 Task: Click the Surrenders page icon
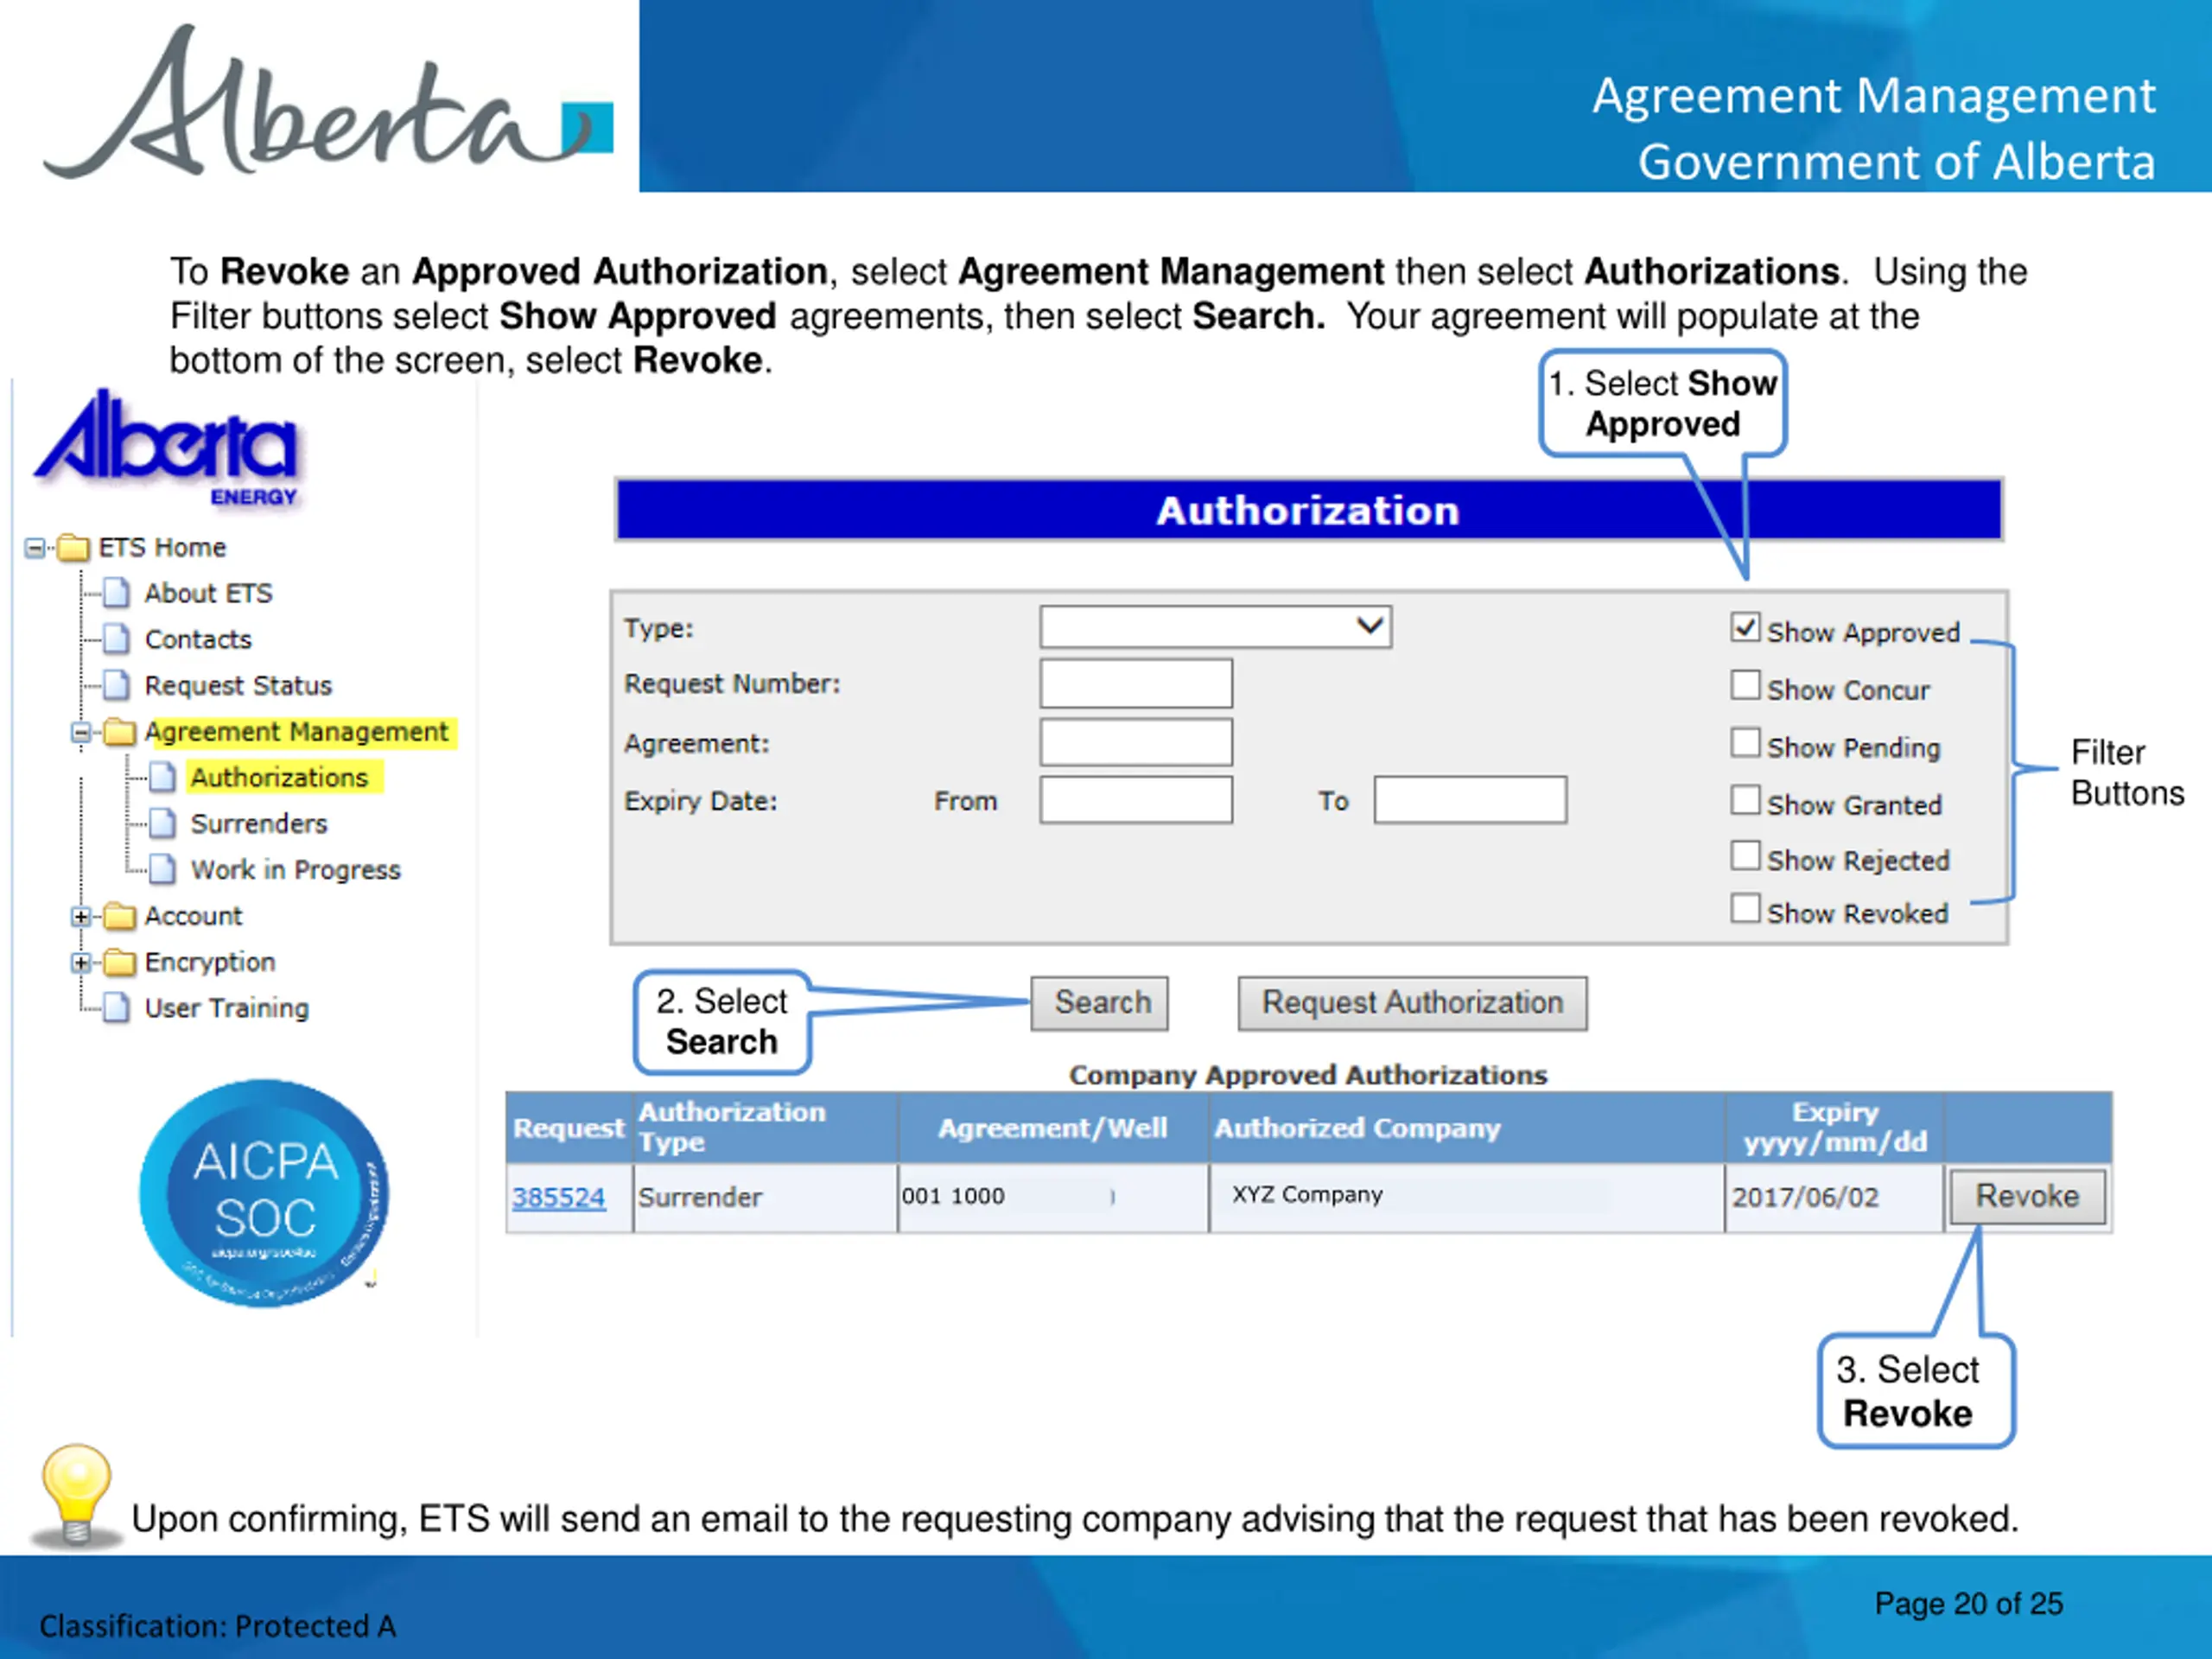coord(163,824)
